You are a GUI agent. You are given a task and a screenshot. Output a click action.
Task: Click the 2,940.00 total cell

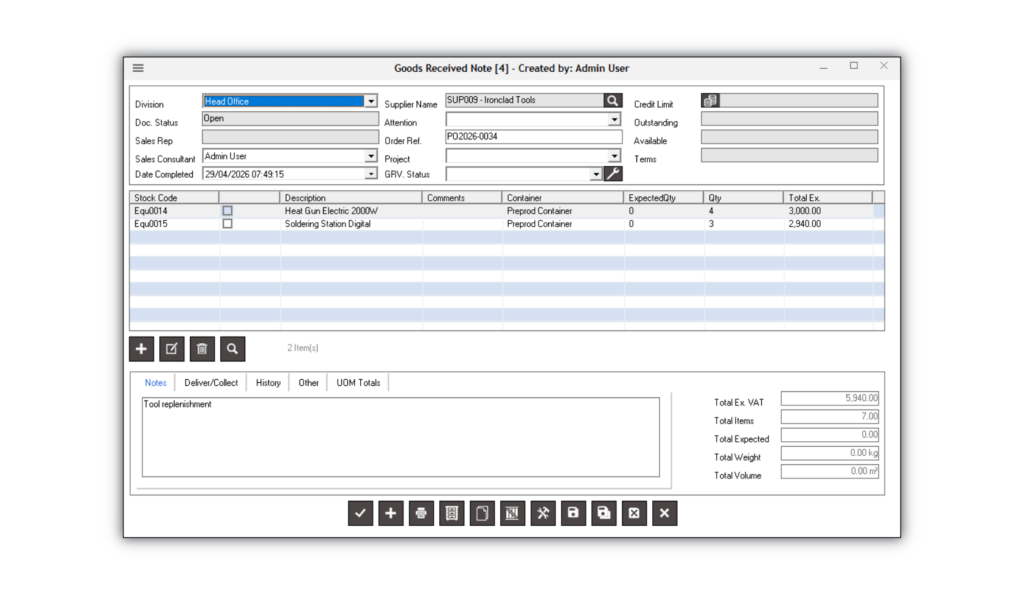coord(828,223)
